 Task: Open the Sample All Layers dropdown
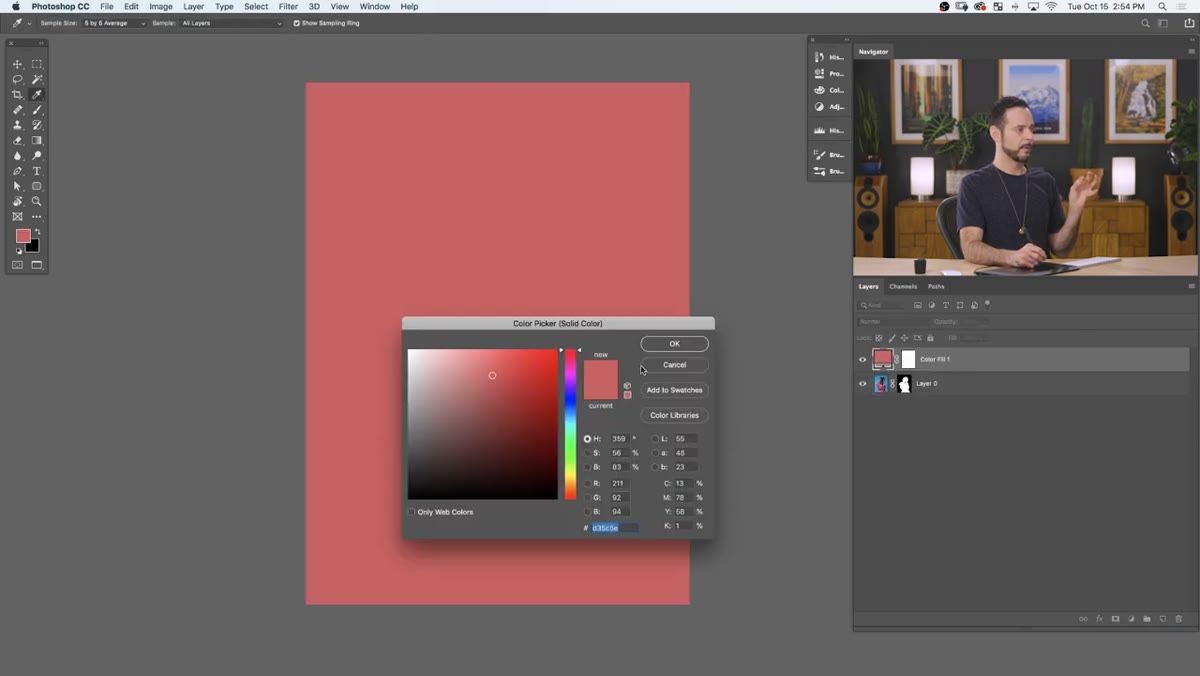[231, 23]
